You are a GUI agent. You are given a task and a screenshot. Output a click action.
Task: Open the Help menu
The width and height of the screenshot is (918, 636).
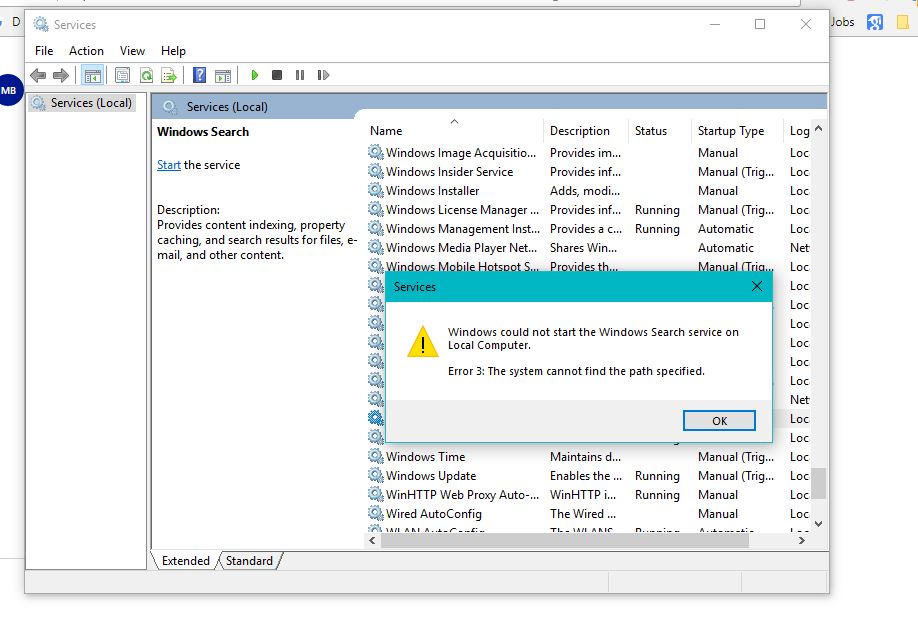point(173,51)
